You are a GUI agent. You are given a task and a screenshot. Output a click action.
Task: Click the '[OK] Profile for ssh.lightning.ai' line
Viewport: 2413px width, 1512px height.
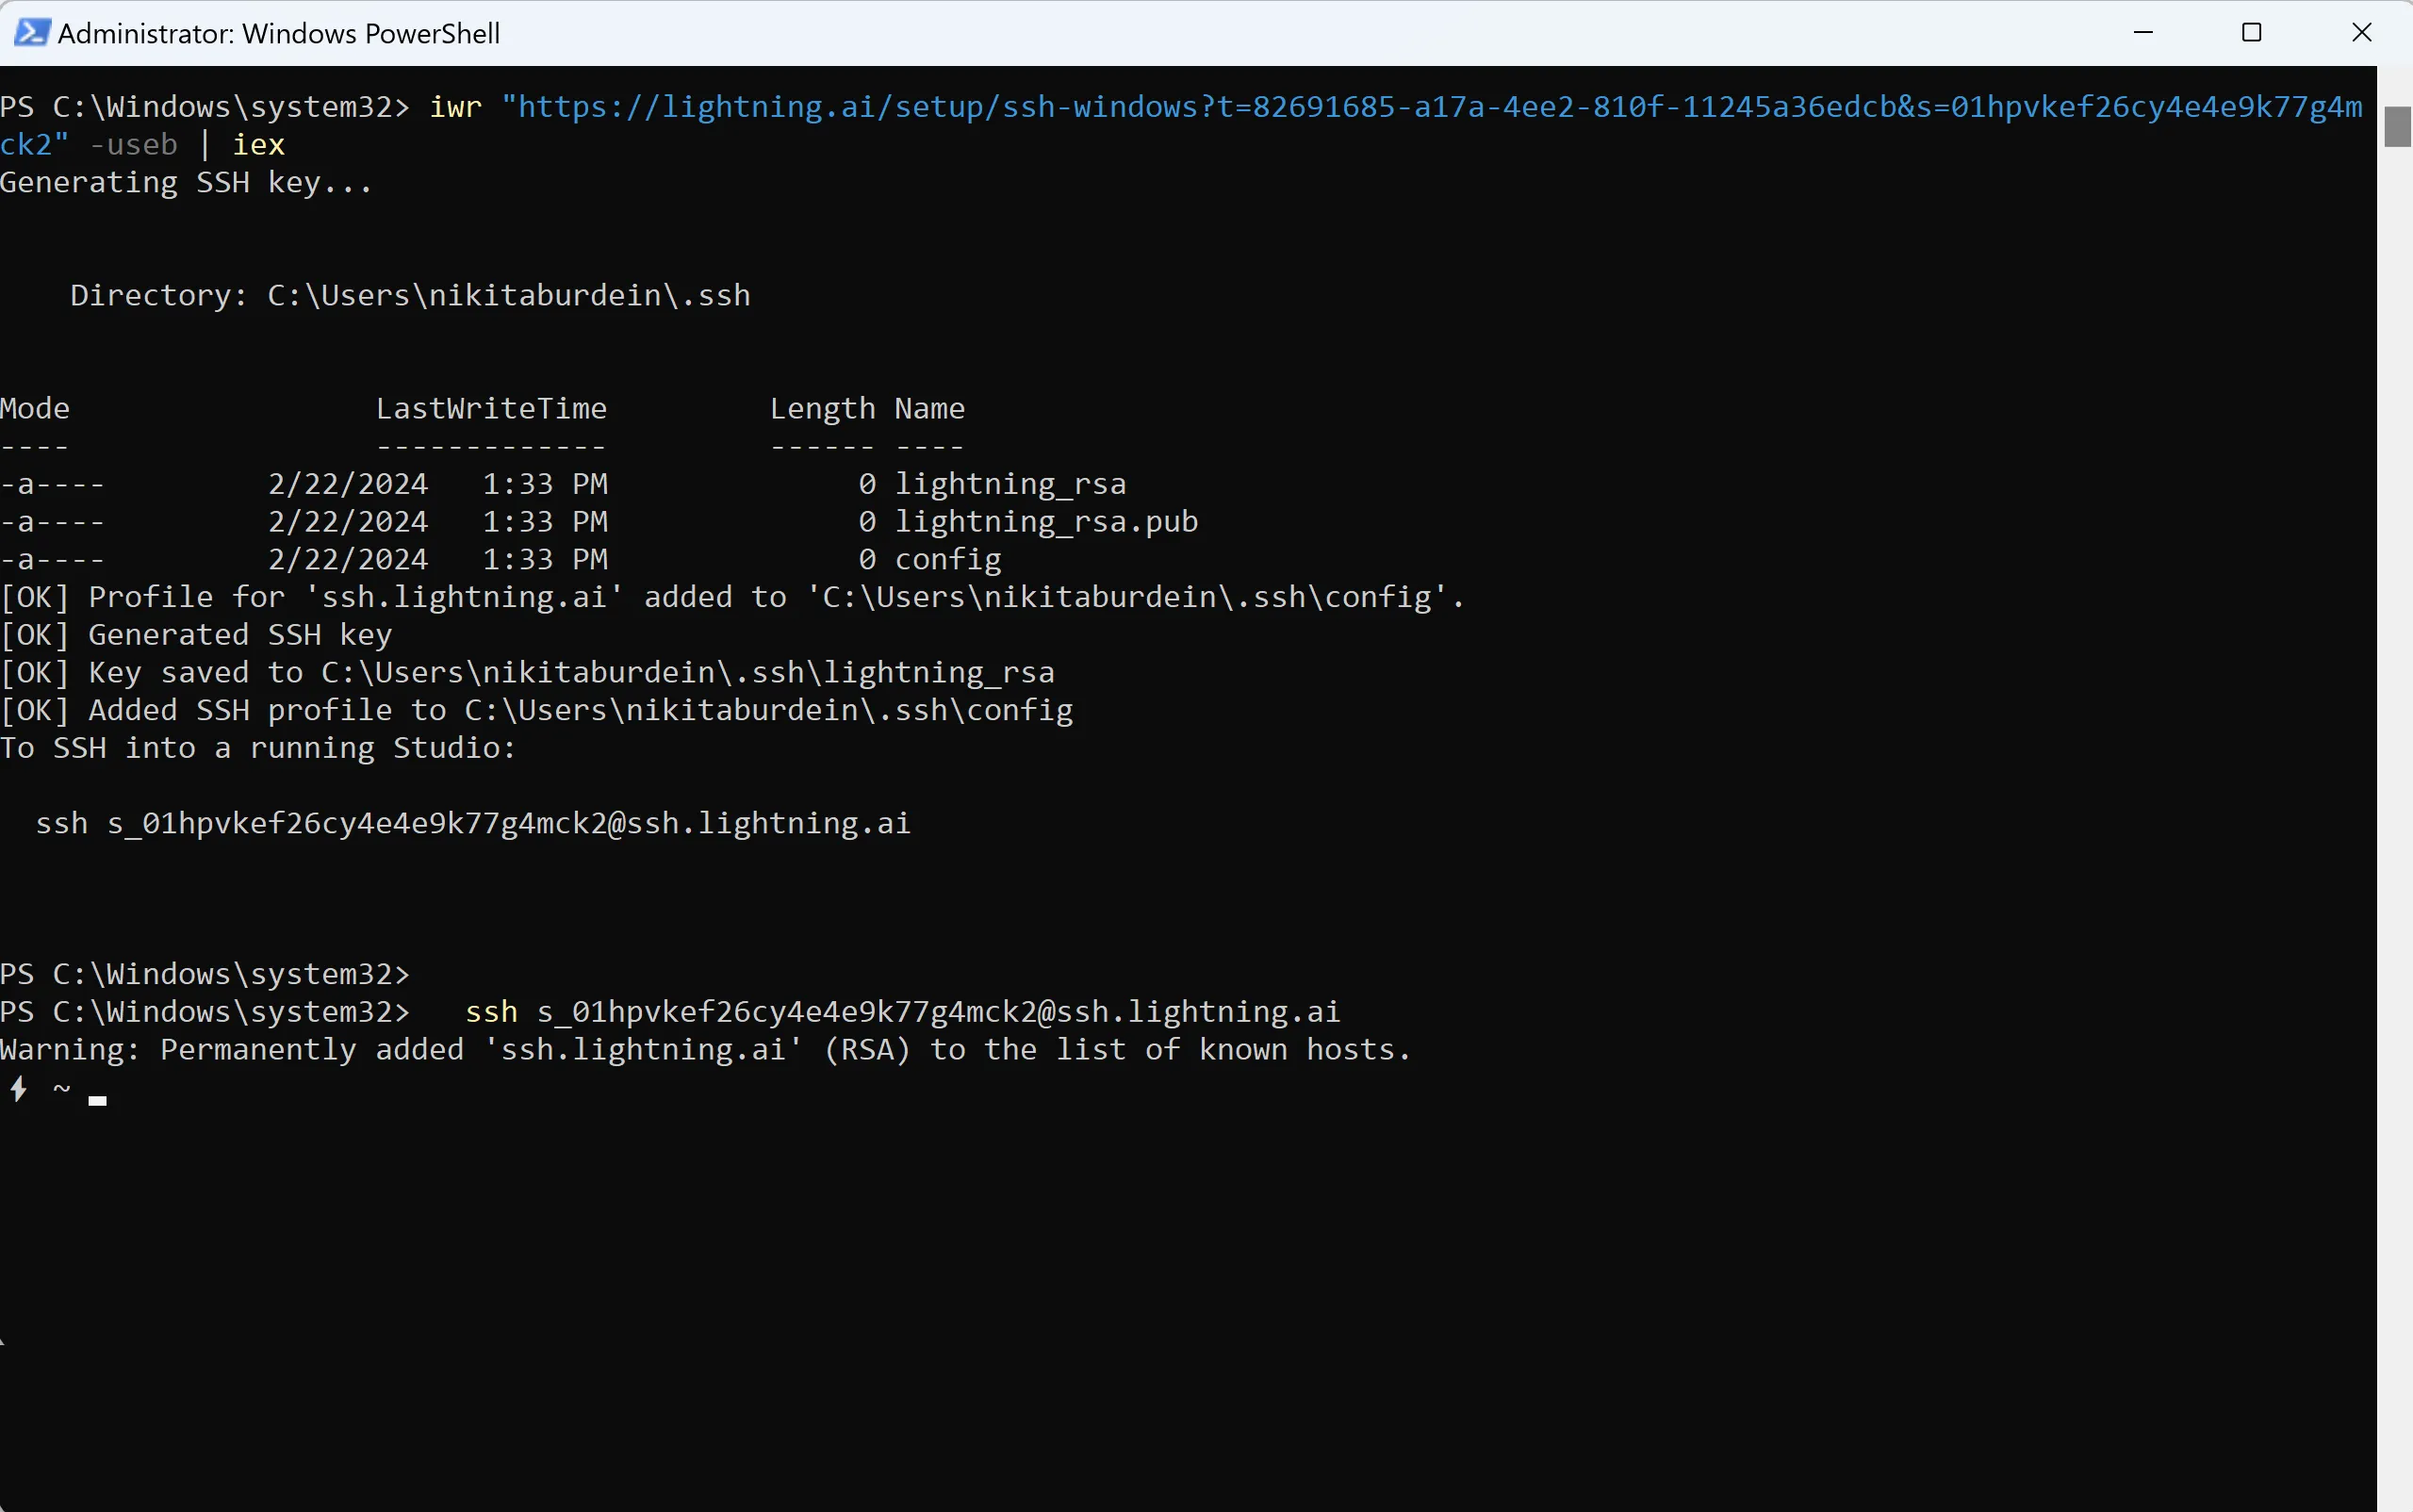click(732, 597)
